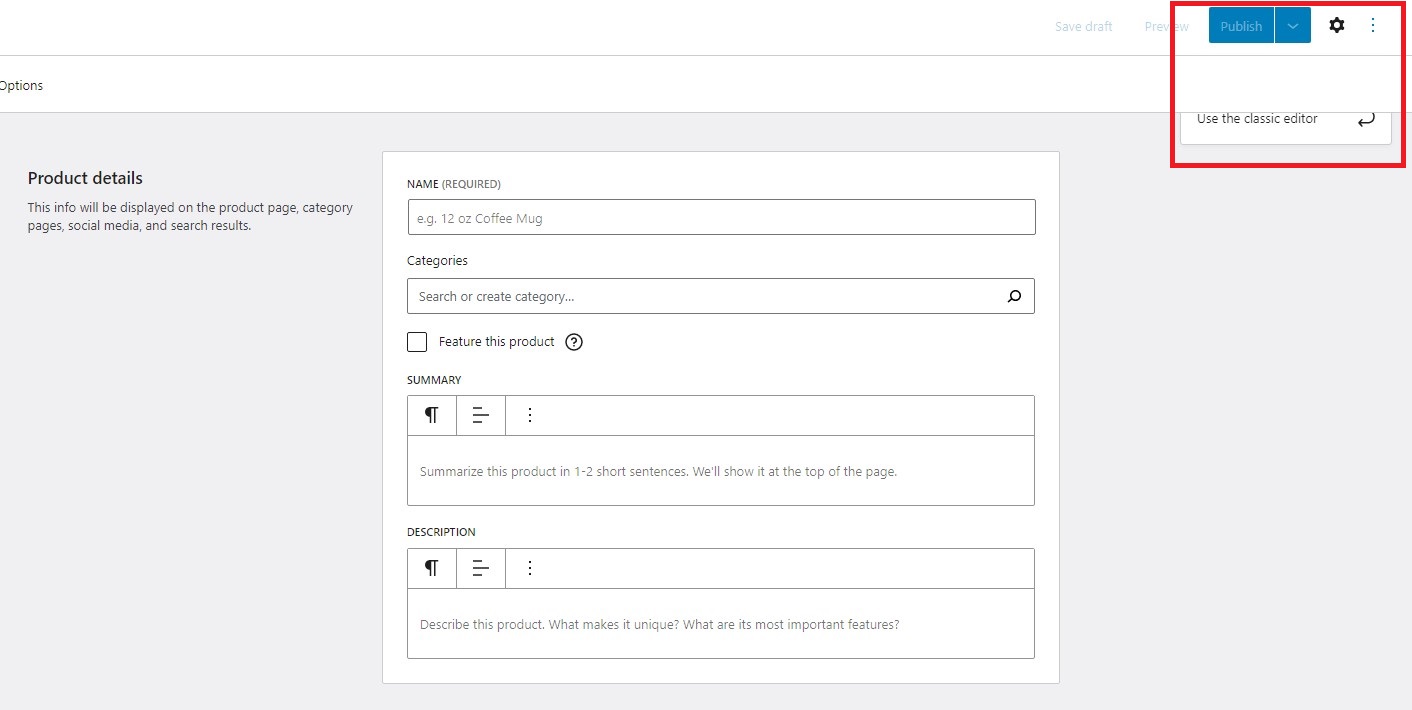
Task: Open the Publish button dropdown arrow
Action: [1292, 25]
